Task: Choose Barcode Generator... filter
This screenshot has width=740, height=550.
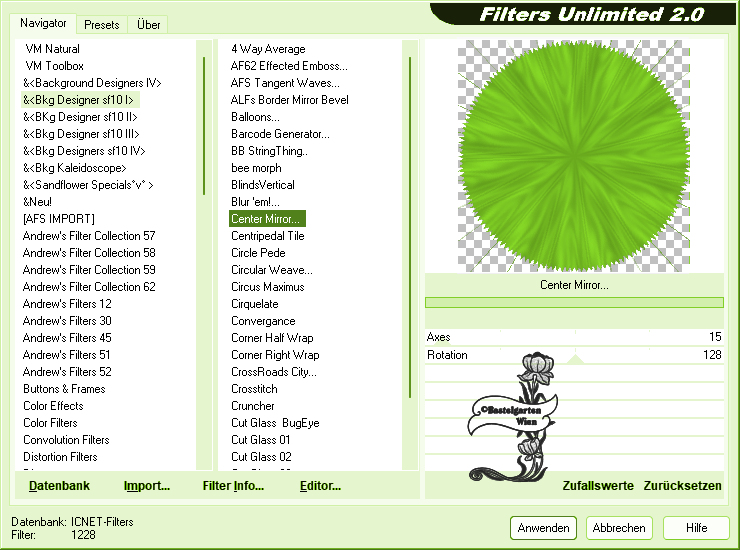Action: click(x=280, y=134)
